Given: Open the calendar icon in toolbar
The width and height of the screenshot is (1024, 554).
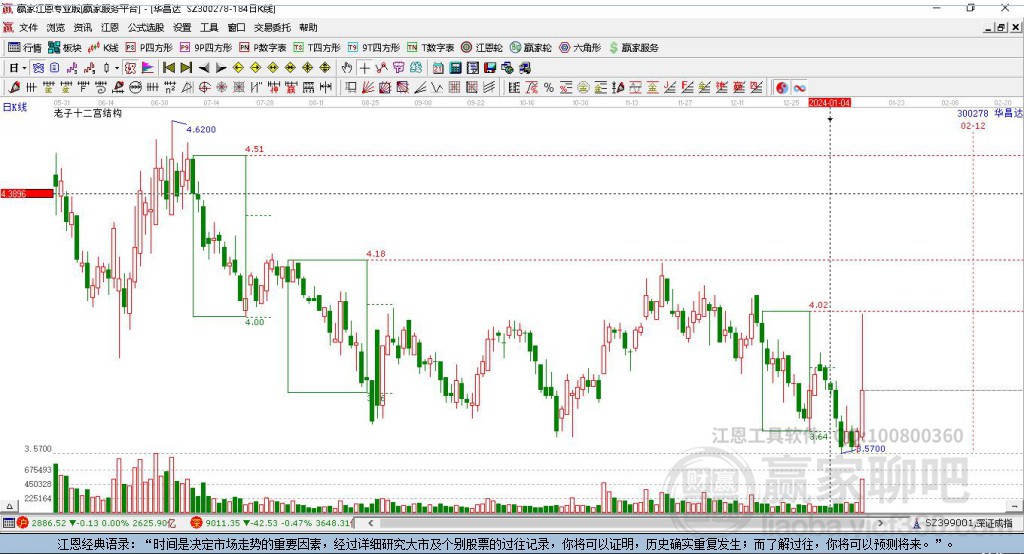Looking at the screenshot, I should (438, 68).
